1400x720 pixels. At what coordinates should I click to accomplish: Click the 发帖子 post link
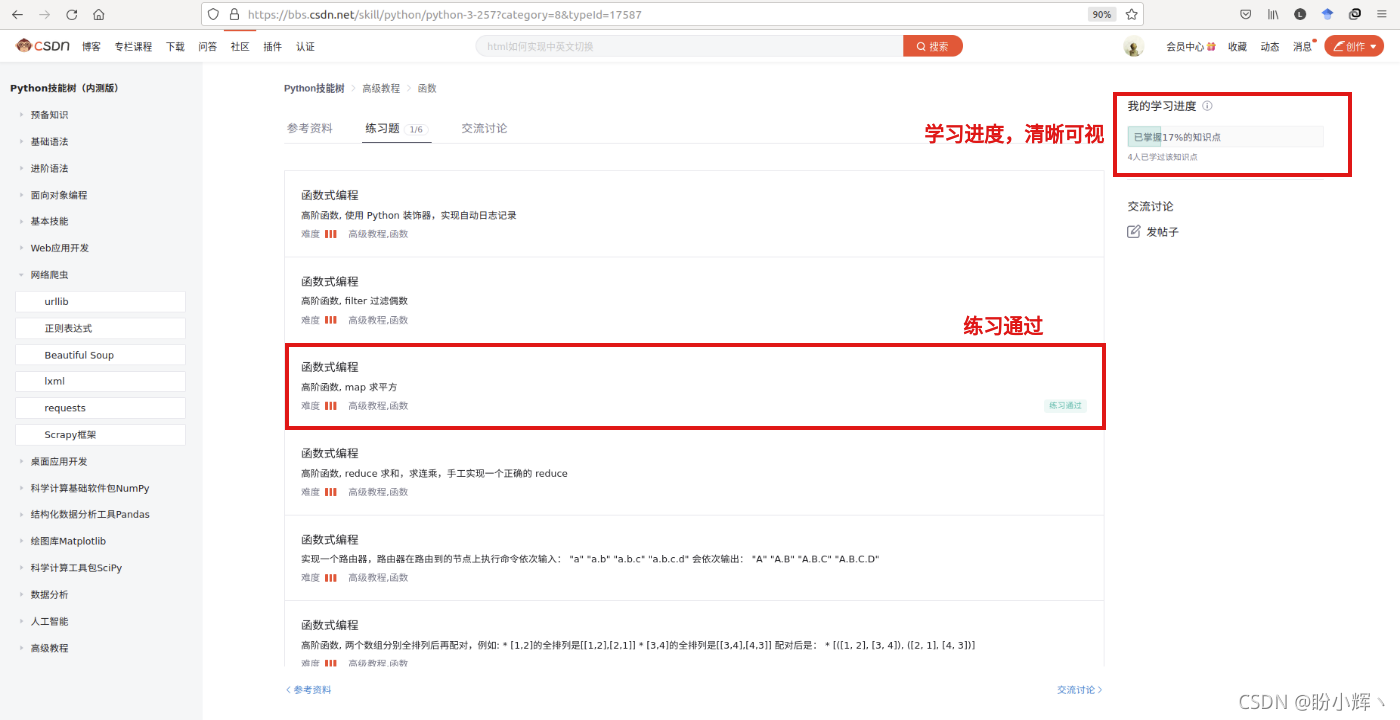(x=1162, y=232)
